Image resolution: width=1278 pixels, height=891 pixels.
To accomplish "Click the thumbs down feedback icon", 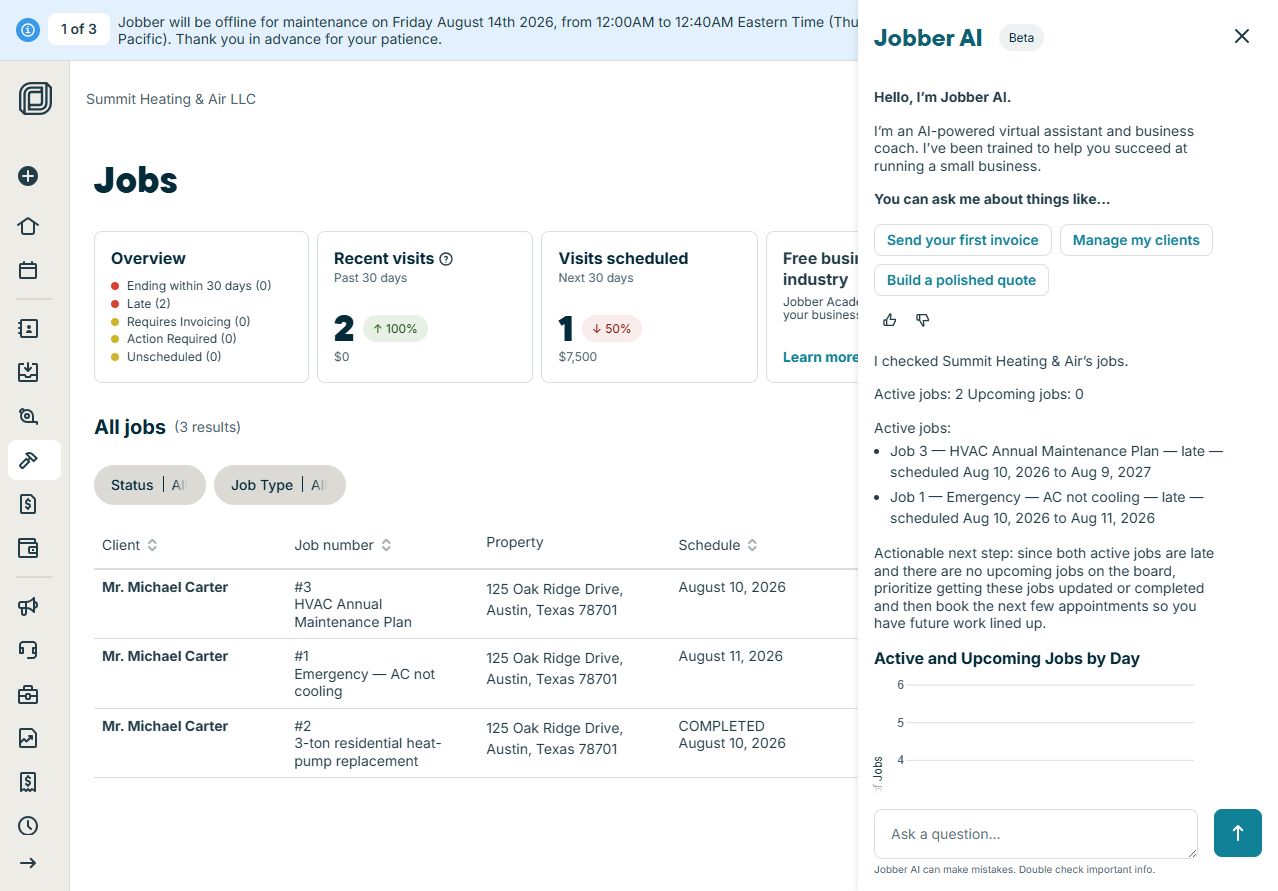I will click(x=923, y=320).
